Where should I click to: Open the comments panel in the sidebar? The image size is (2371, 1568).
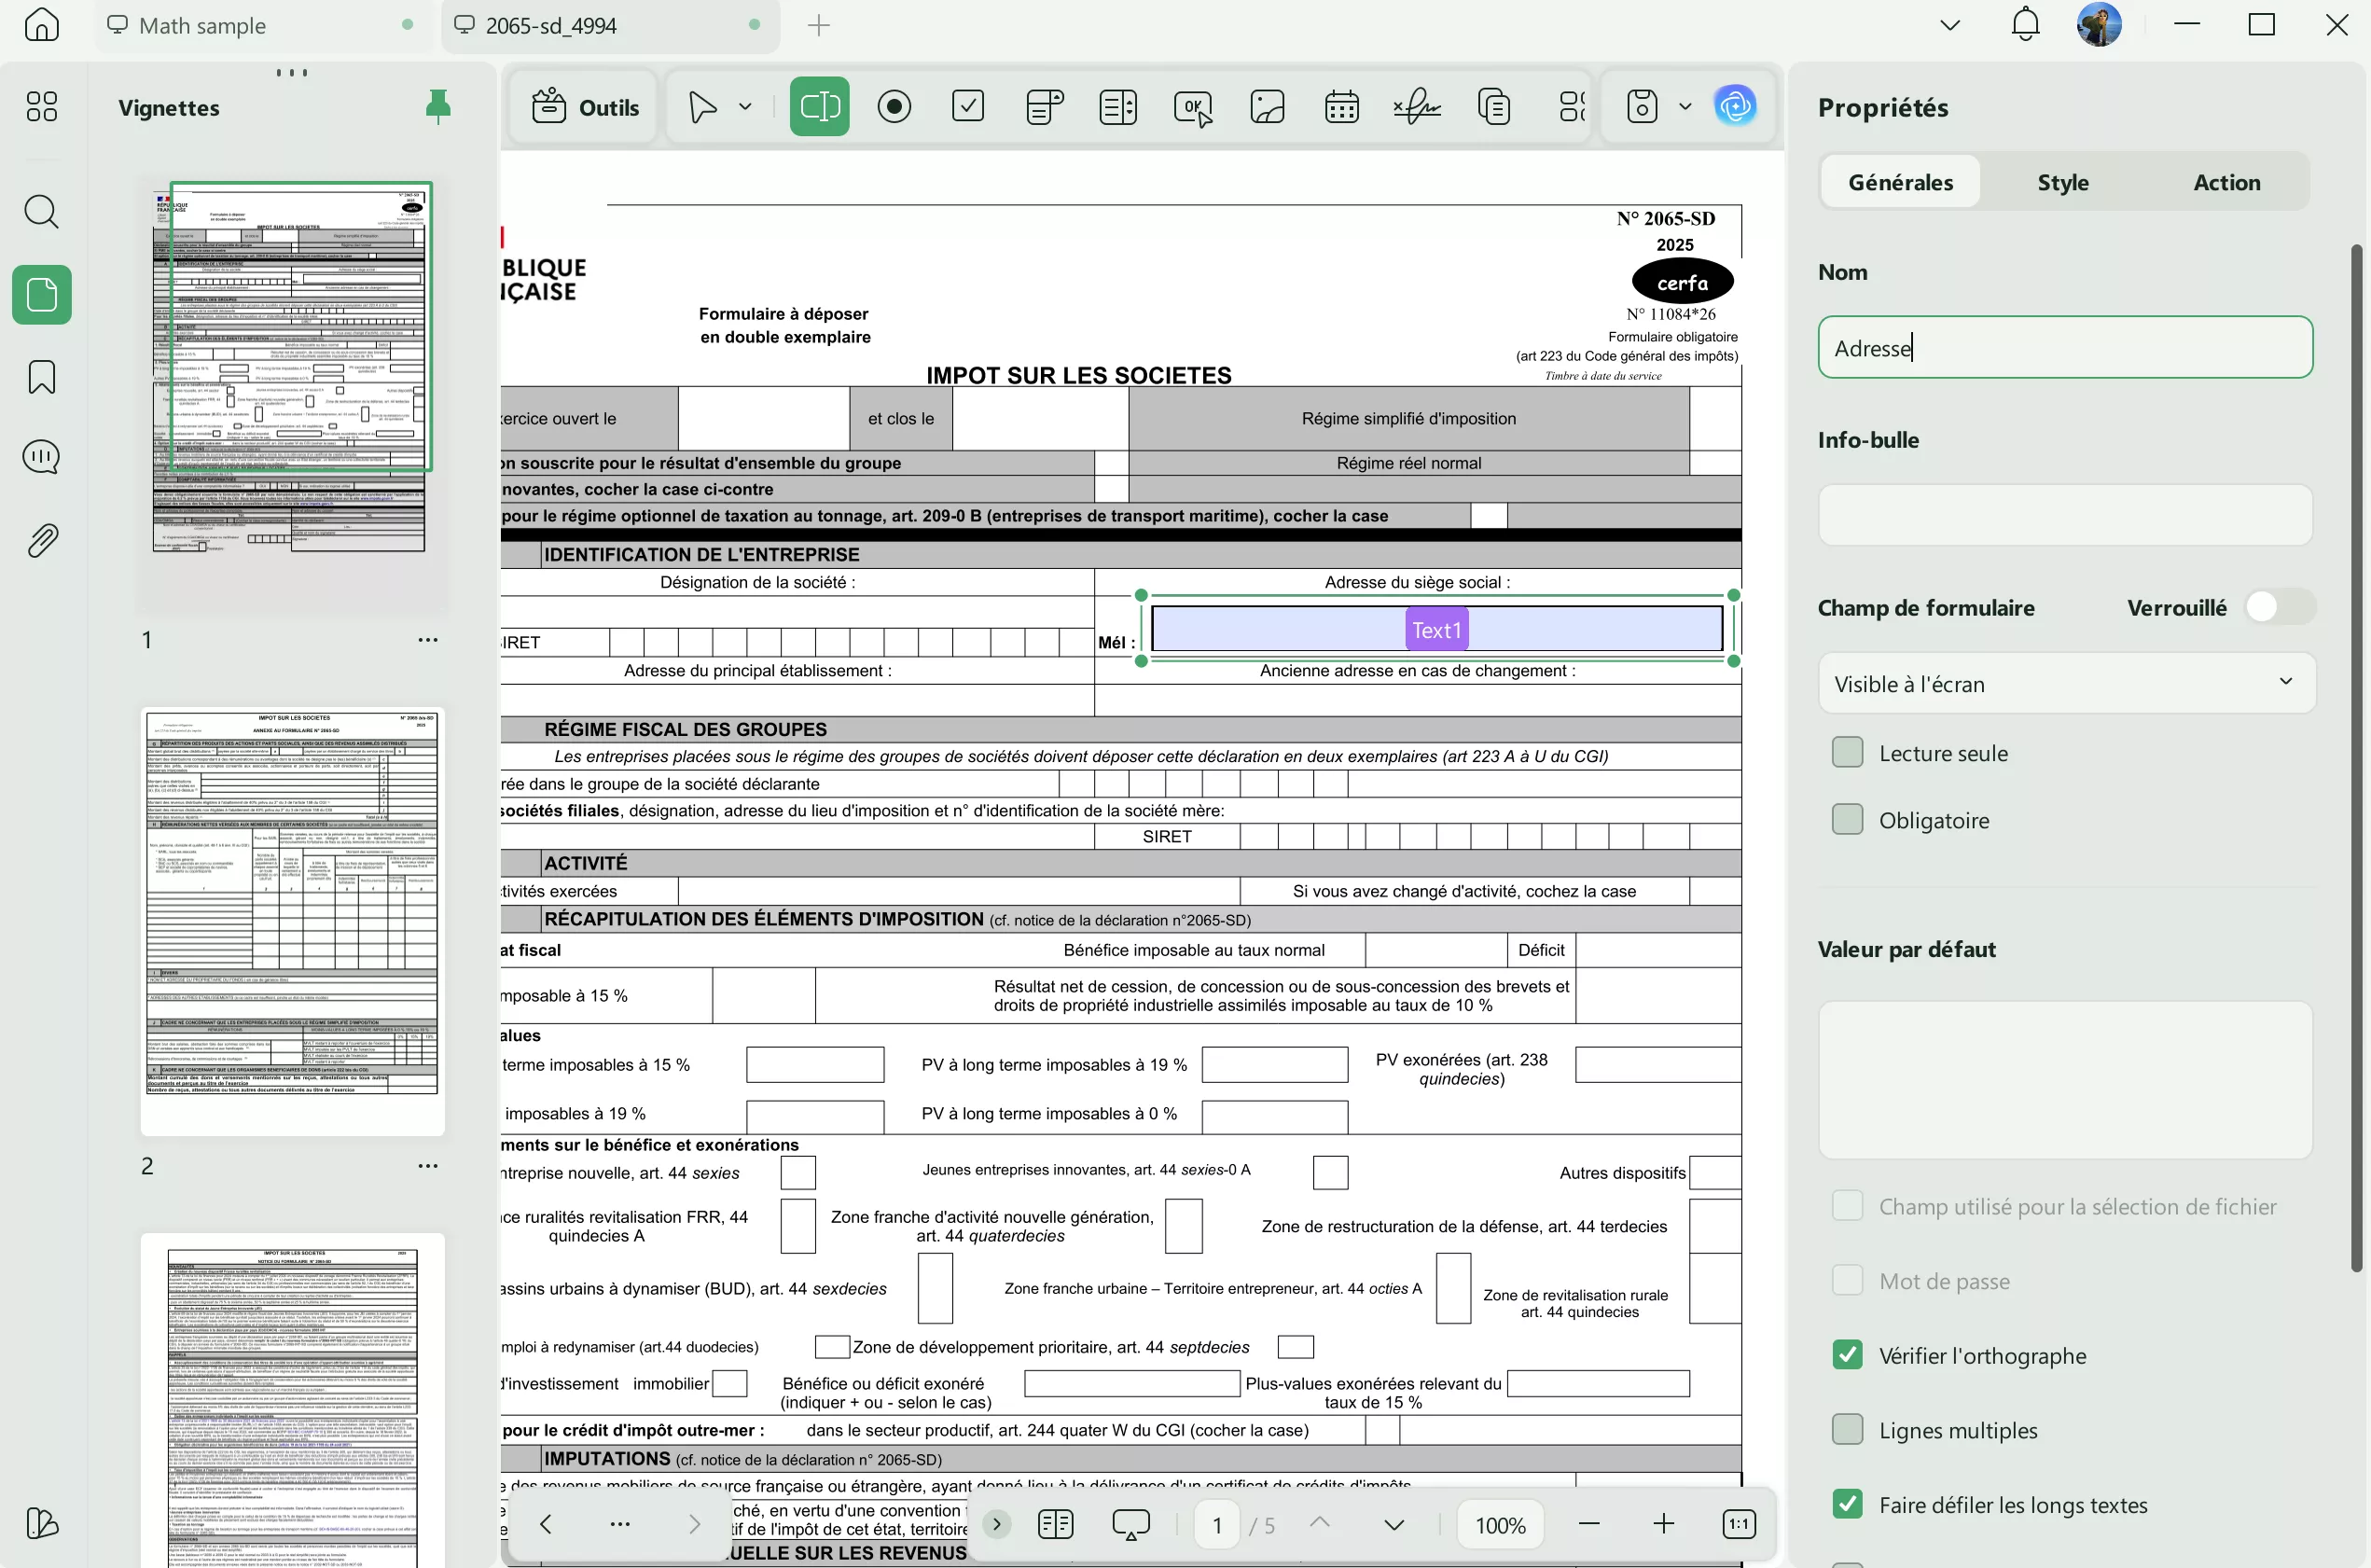(x=41, y=457)
